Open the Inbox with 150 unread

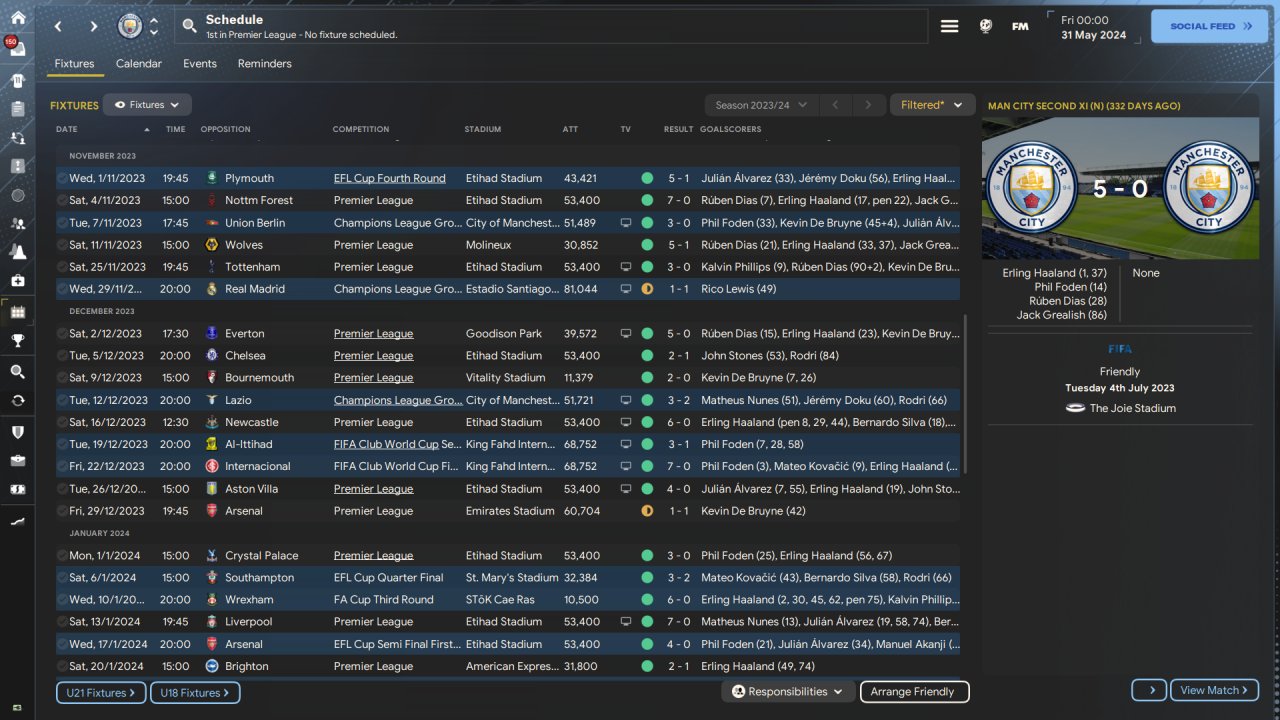click(x=17, y=46)
